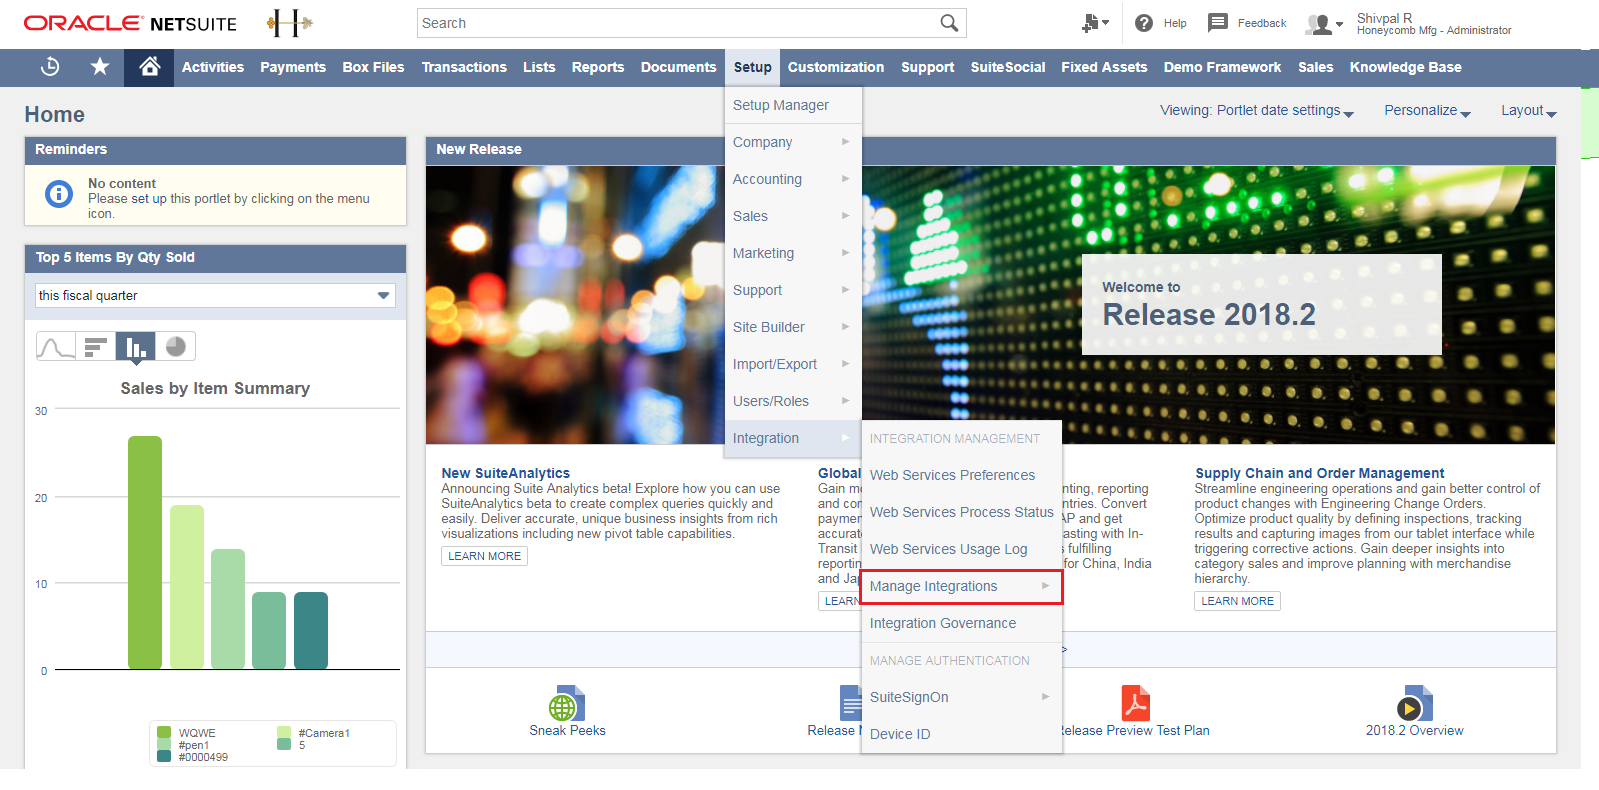
Task: Open the Payments tab
Action: pos(293,67)
